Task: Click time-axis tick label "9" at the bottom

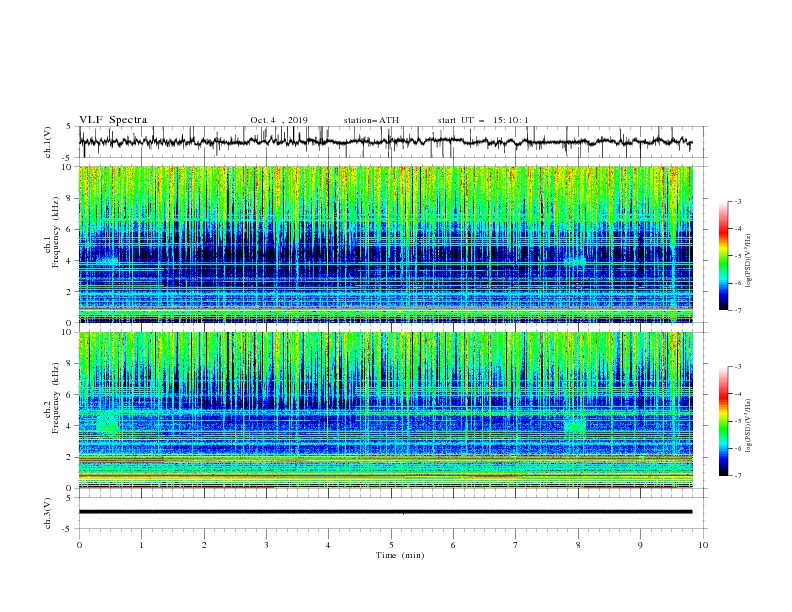Action: (640, 545)
